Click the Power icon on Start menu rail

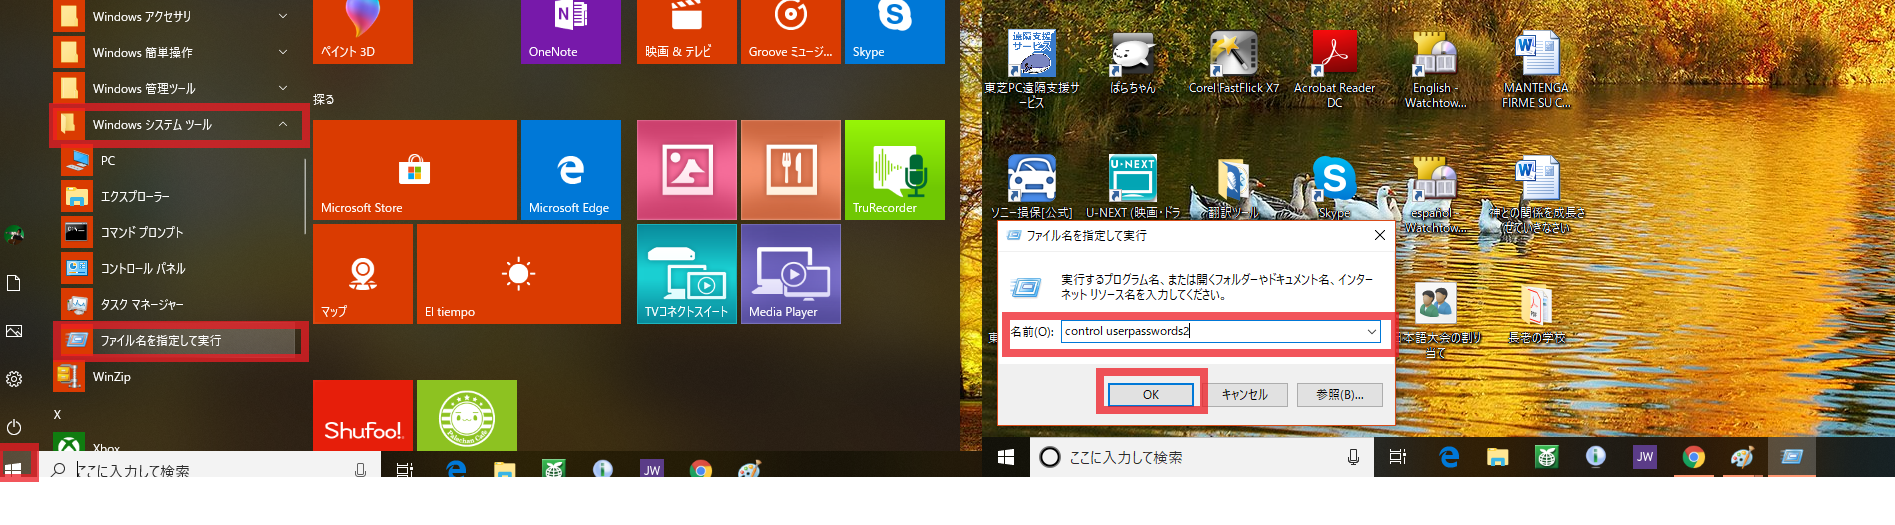point(14,427)
